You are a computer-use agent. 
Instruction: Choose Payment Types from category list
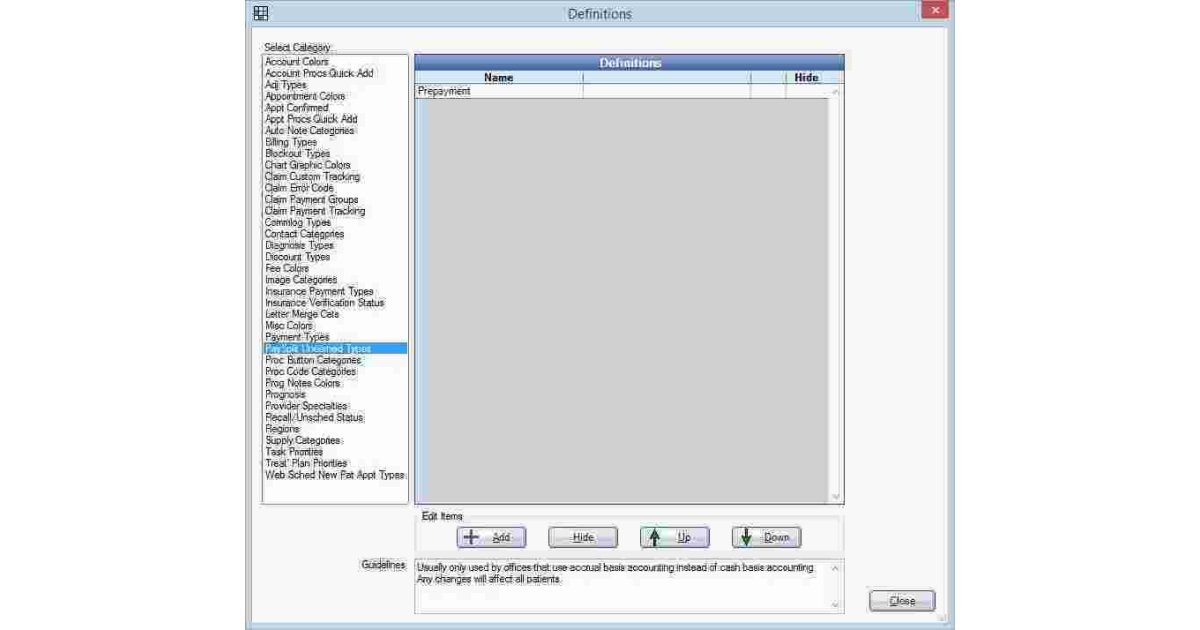coord(297,337)
